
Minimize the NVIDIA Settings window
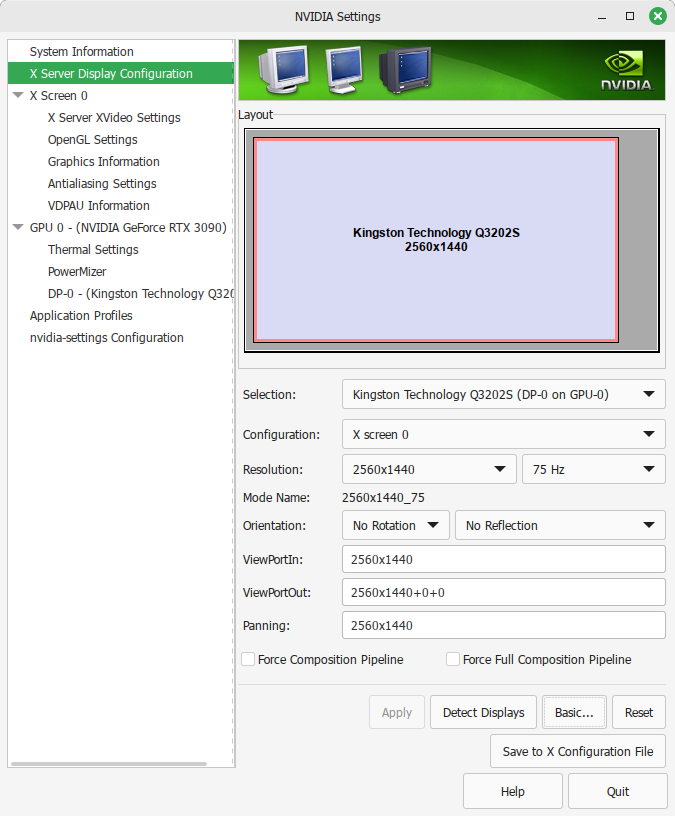[602, 17]
